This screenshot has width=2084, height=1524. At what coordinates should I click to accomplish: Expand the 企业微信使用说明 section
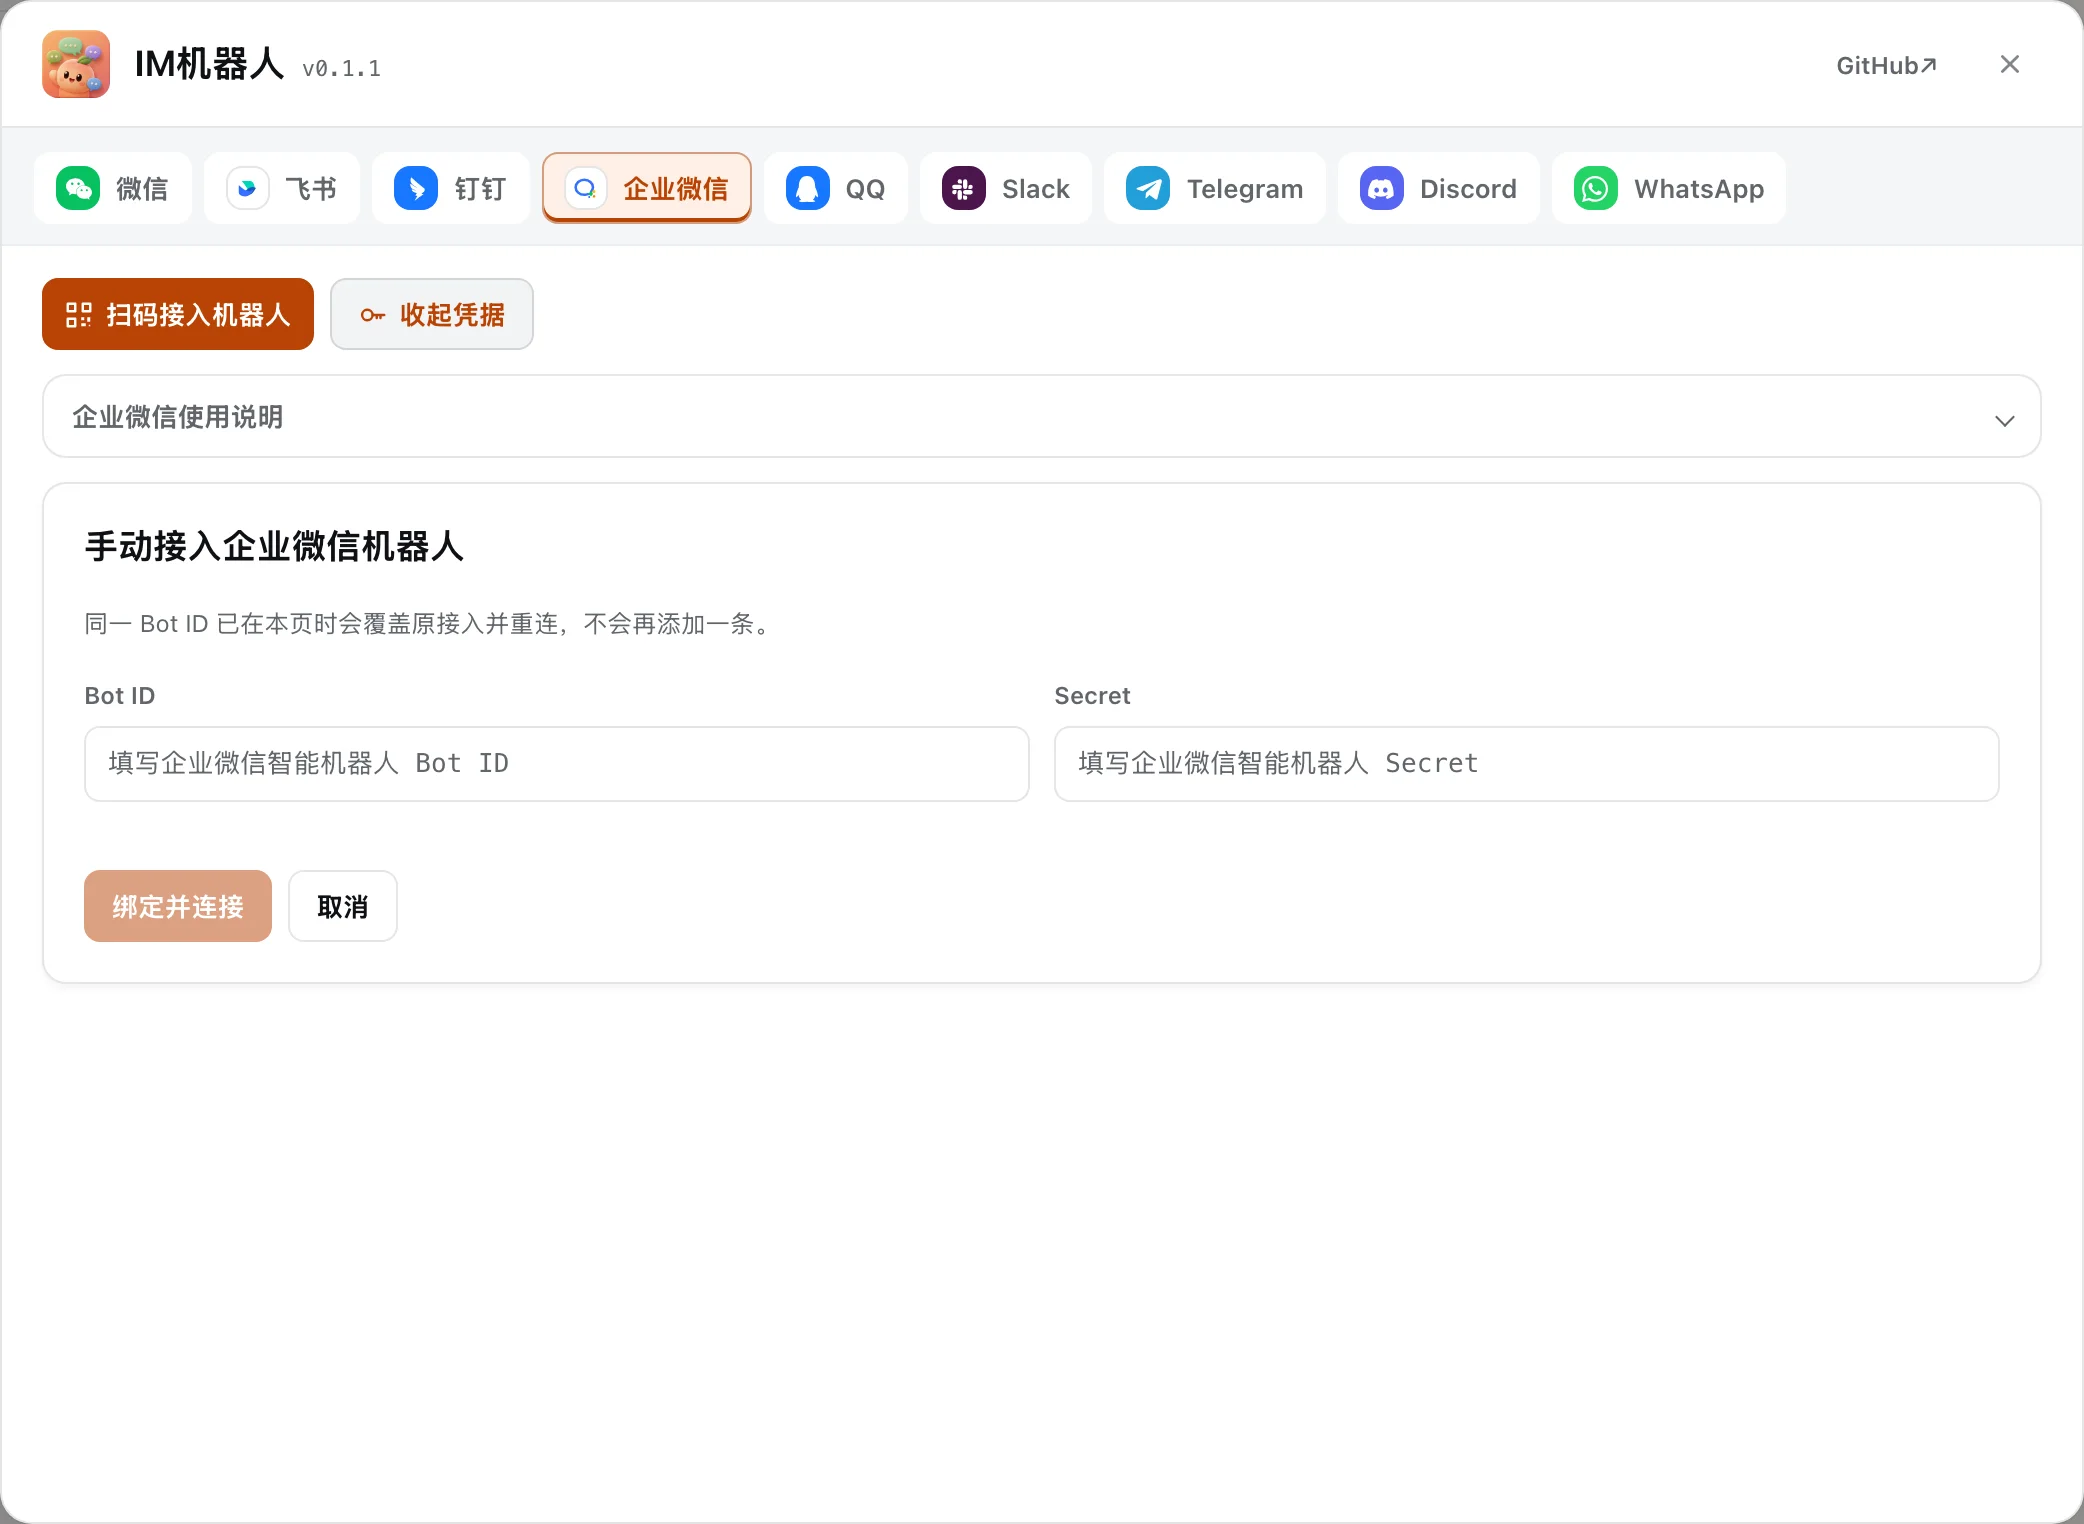pyautogui.click(x=1042, y=416)
